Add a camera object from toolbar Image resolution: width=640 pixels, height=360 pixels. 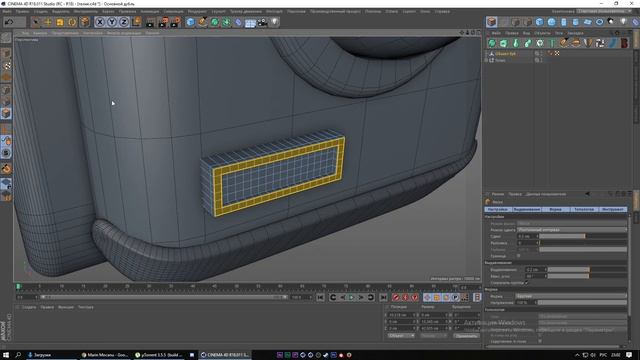(x=263, y=22)
